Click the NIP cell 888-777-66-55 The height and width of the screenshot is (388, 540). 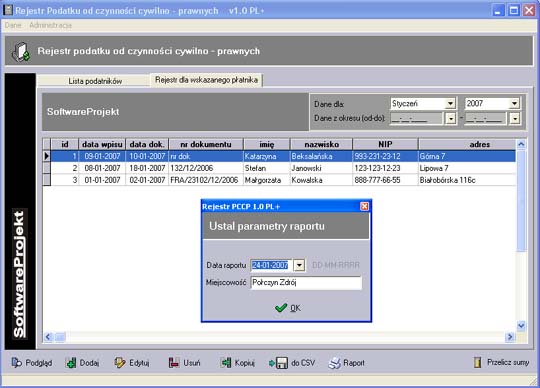(x=385, y=180)
